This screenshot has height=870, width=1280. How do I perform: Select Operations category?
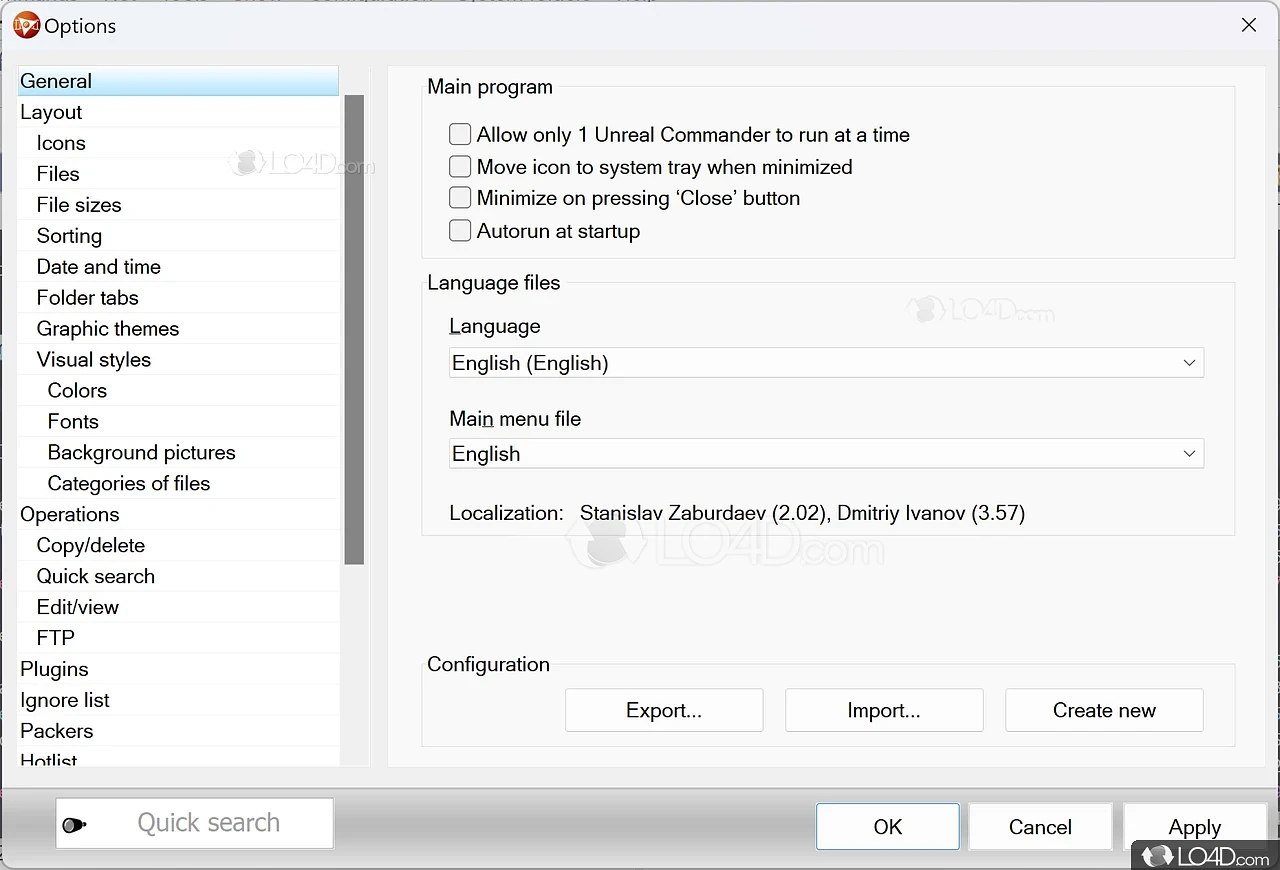pos(178,515)
